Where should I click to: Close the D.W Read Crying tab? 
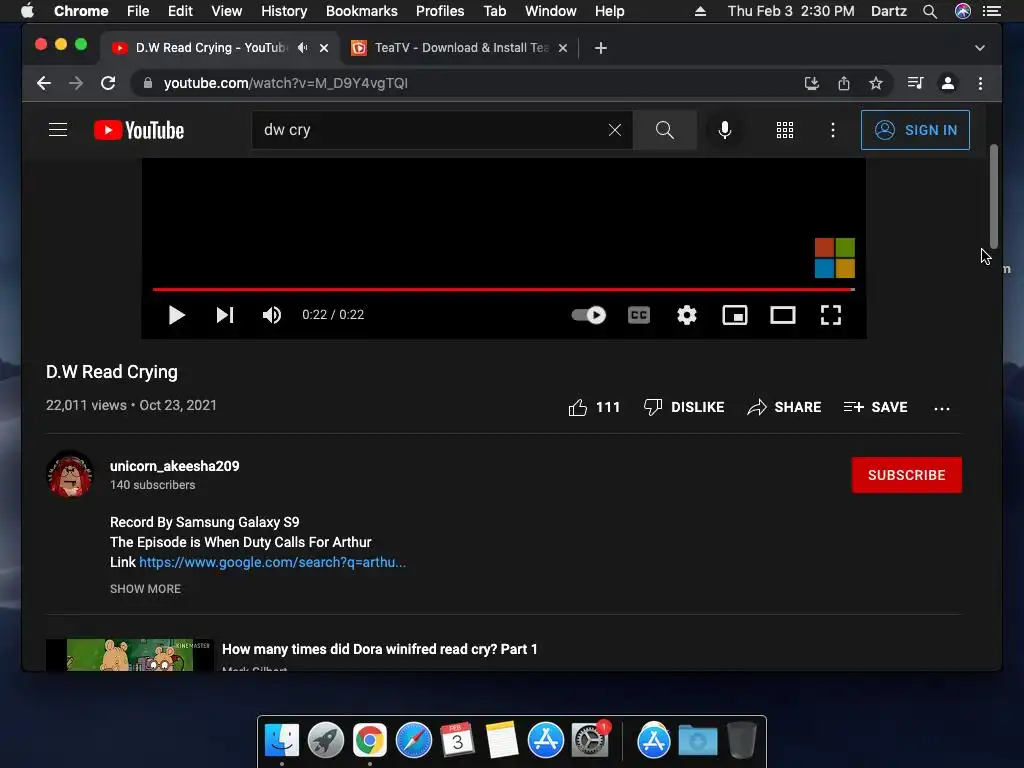tap(324, 48)
